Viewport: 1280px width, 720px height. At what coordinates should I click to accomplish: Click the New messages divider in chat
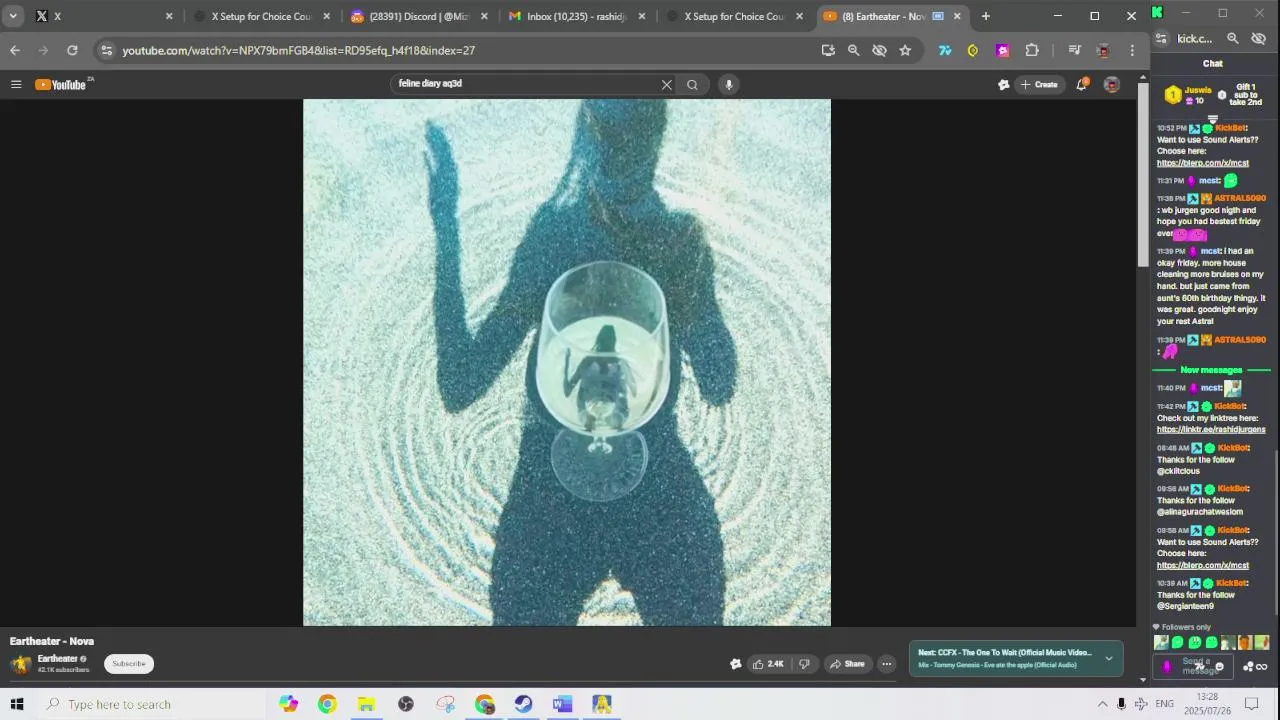(x=1211, y=370)
